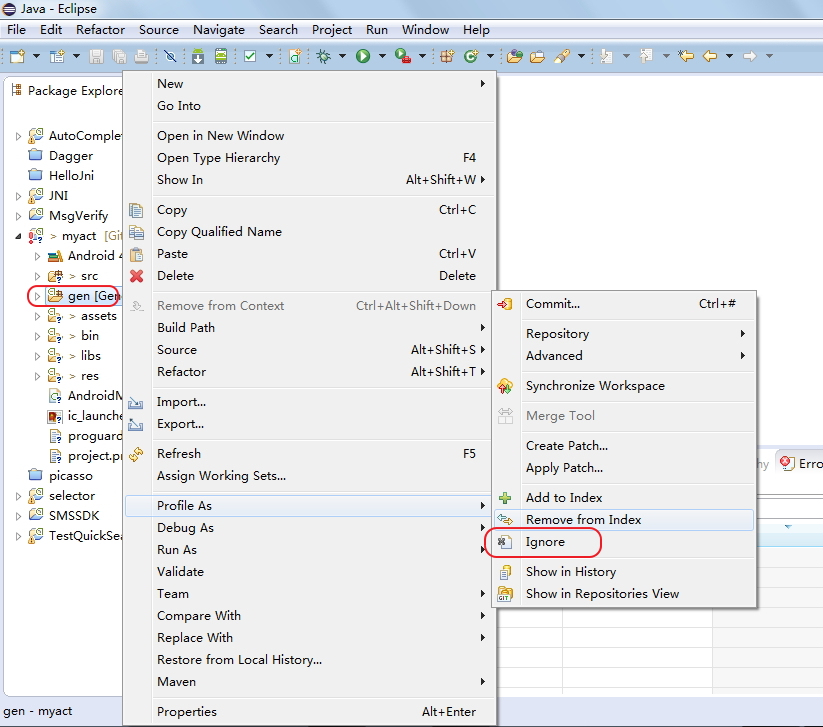Choose Remove from Index
The height and width of the screenshot is (727, 823).
tap(624, 520)
